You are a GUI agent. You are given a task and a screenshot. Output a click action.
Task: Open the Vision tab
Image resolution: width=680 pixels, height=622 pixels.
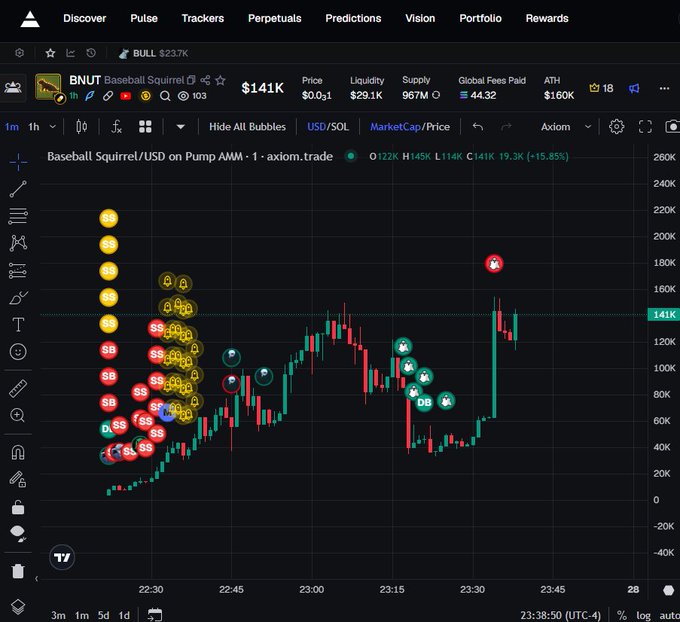click(420, 18)
